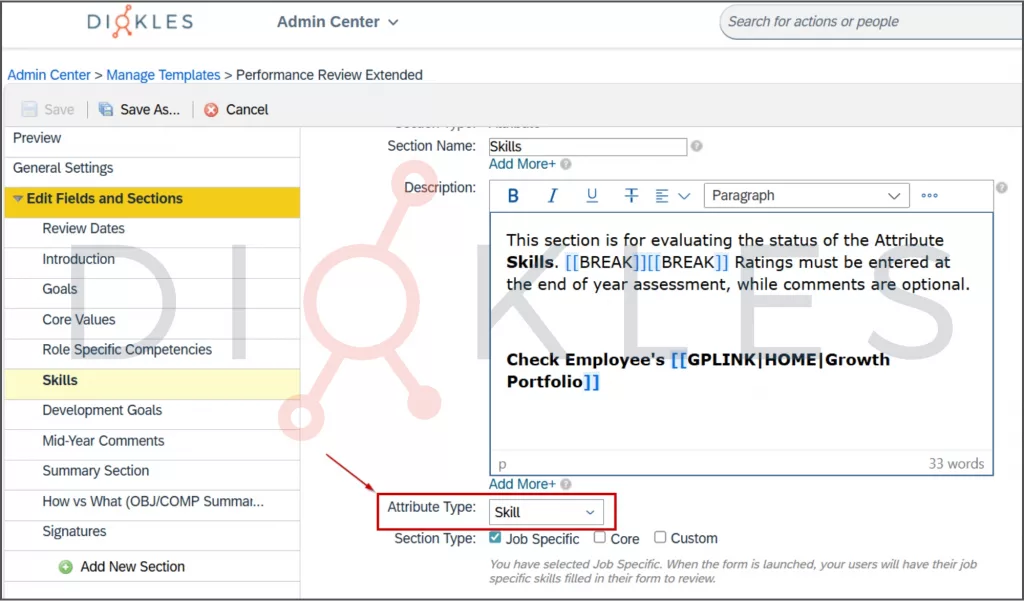Check the Custom section type checkbox
The image size is (1024, 601).
tap(660, 538)
